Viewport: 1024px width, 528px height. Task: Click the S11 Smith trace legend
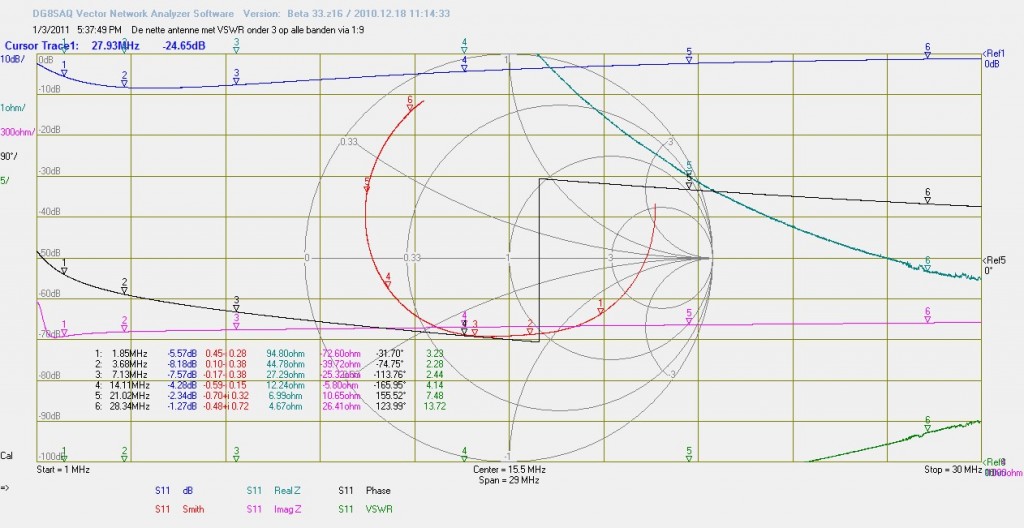[x=180, y=509]
